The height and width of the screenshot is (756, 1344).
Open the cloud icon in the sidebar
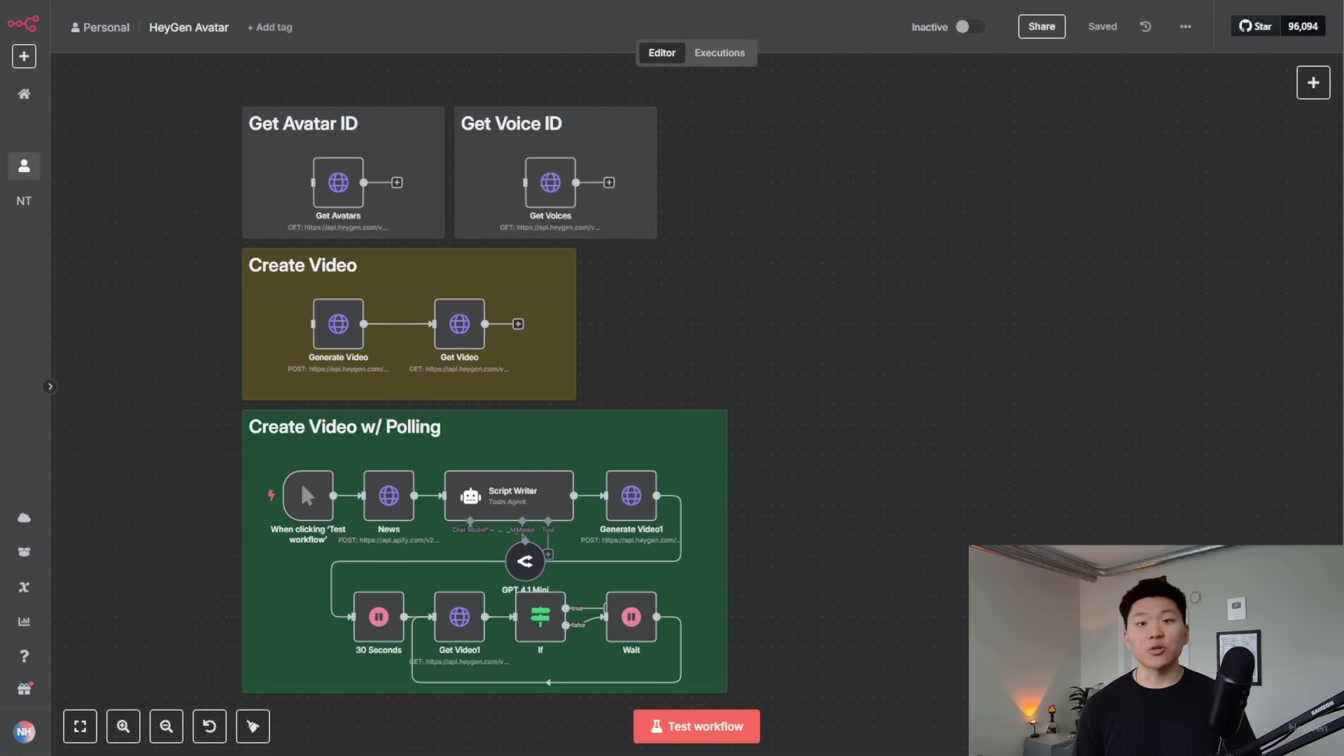24,518
